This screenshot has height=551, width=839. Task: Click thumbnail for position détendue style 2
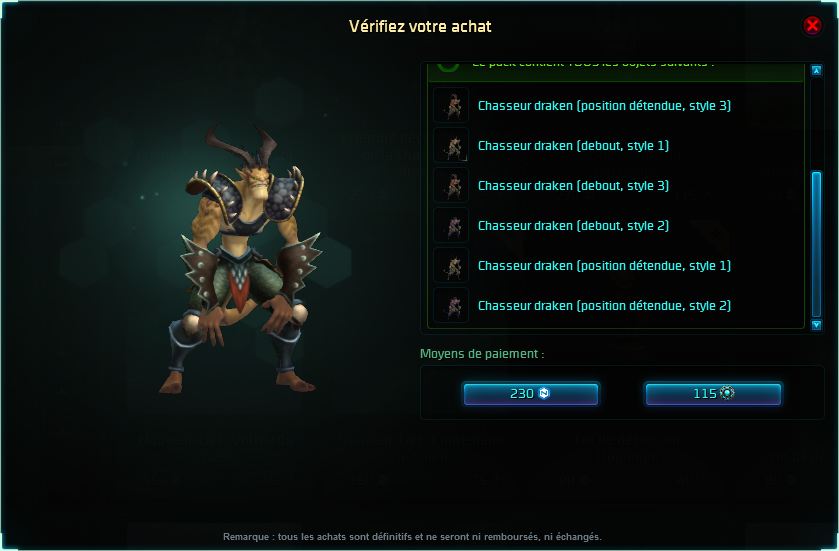451,305
